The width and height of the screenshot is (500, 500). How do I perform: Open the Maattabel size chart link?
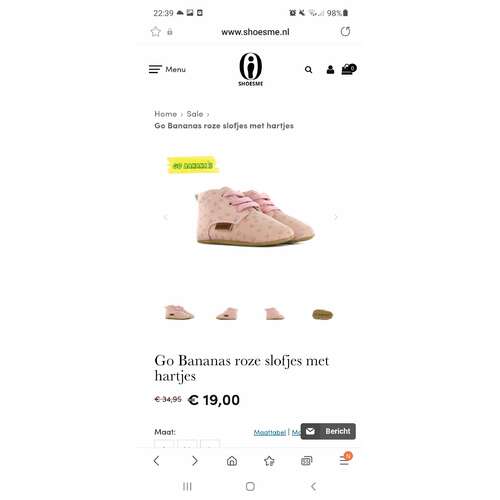click(x=270, y=432)
